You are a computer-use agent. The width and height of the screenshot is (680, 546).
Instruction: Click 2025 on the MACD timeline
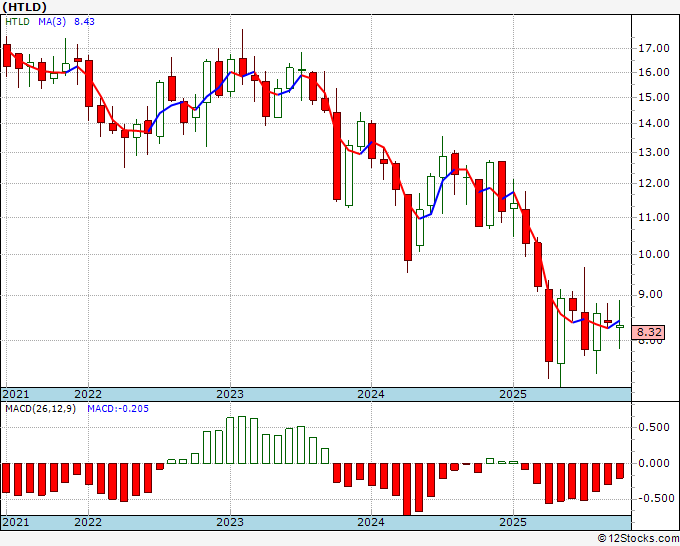(x=513, y=522)
